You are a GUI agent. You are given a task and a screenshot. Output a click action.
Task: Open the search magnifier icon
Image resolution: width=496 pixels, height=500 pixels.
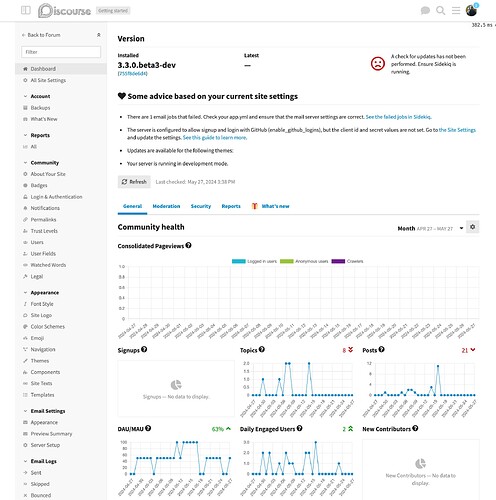click(441, 11)
